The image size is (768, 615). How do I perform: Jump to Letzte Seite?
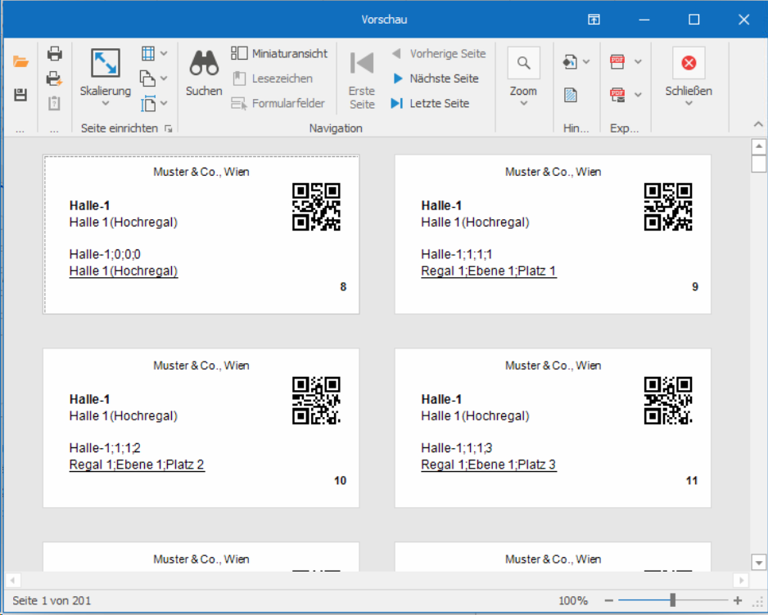(430, 103)
